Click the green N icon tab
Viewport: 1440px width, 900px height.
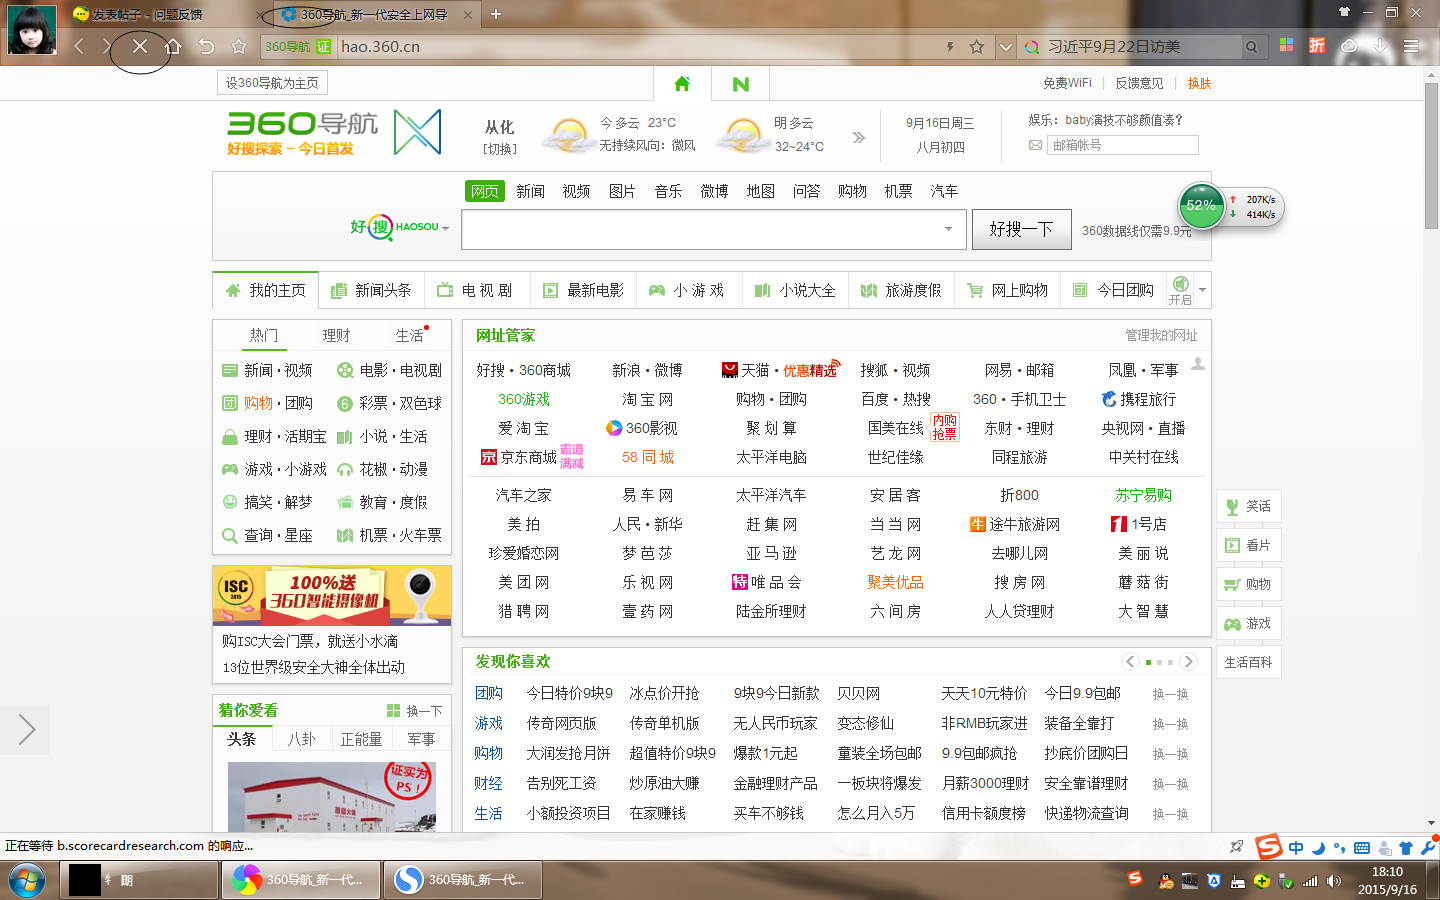(x=741, y=84)
